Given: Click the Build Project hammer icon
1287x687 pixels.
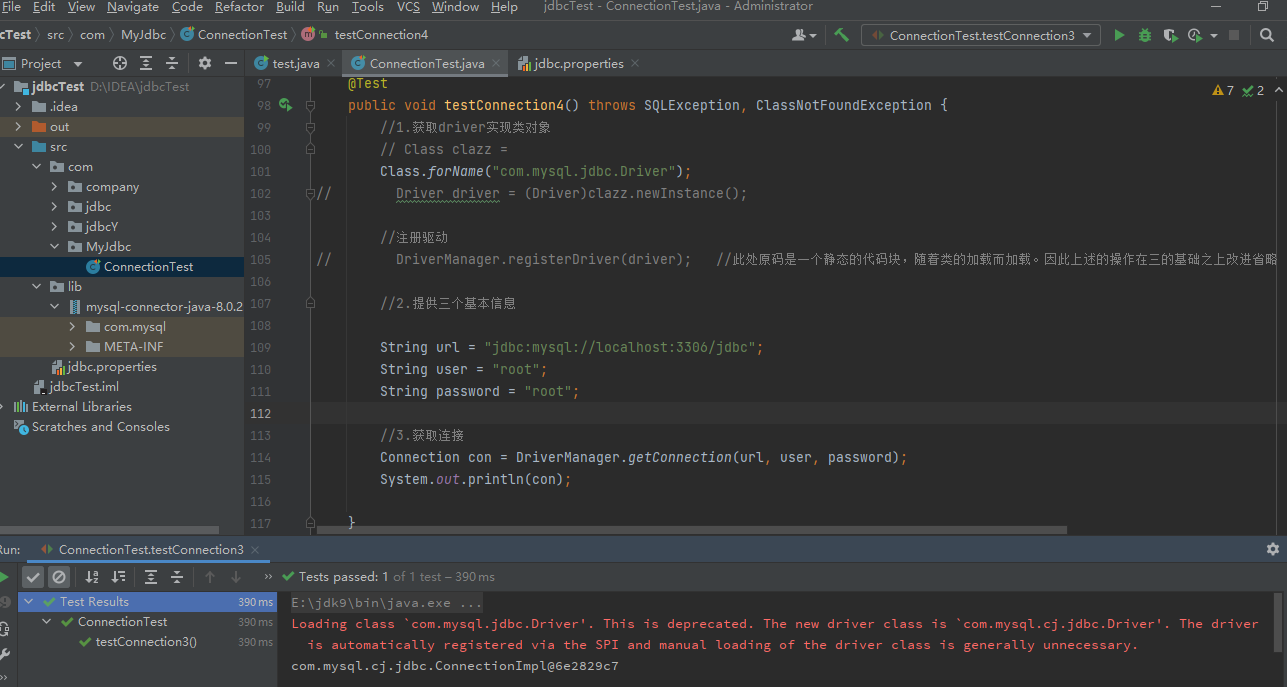Looking at the screenshot, I should 842,35.
